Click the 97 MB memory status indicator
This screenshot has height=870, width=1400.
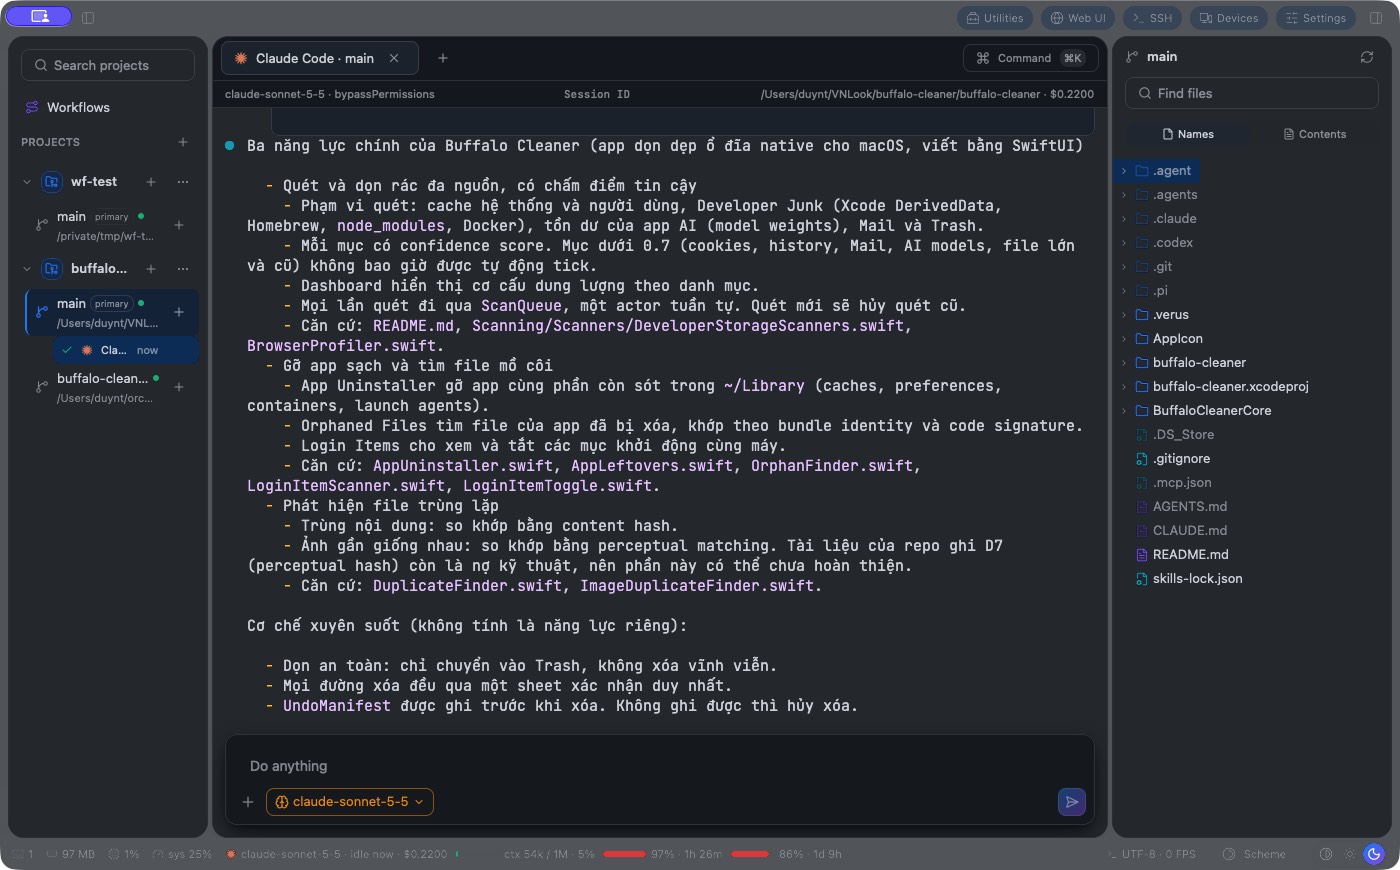coord(70,854)
